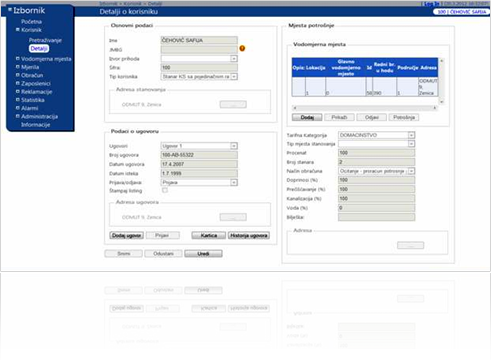This screenshot has width=491, height=360.
Task: Click the horizontal scrollbar under the water meter table
Action: coord(365,108)
